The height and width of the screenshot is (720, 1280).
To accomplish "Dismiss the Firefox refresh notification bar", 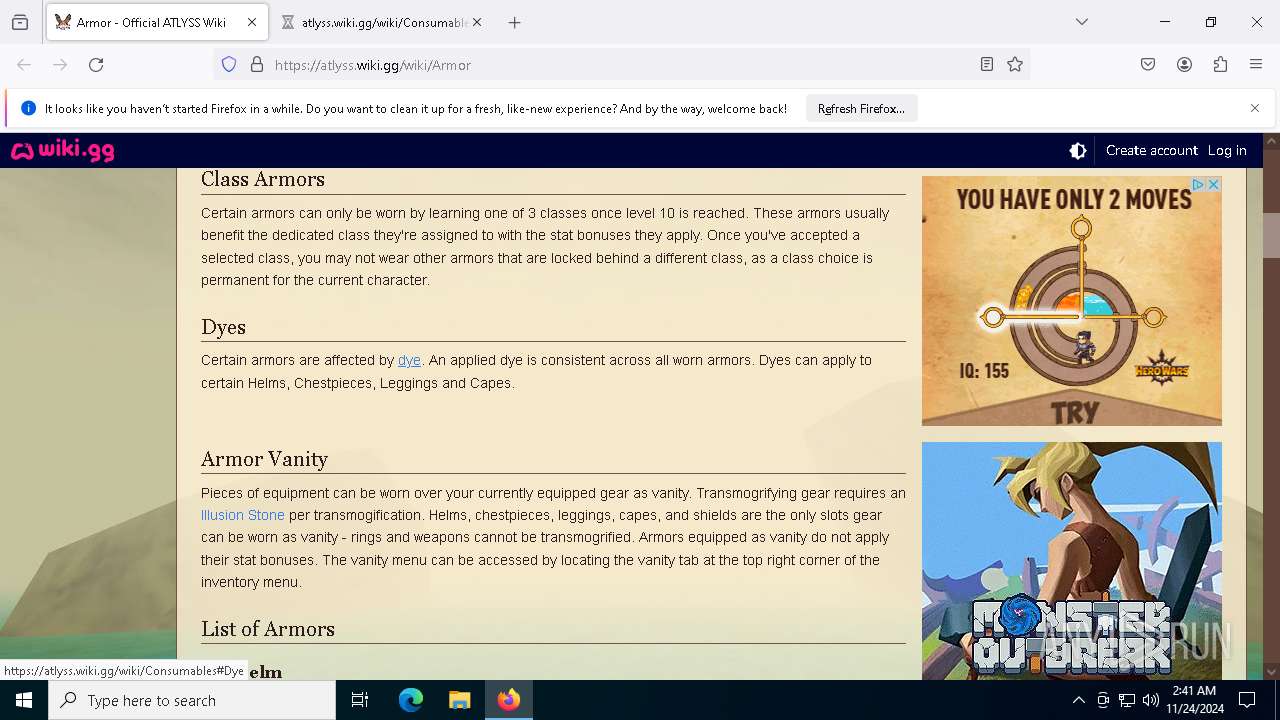I will coord(1255,108).
